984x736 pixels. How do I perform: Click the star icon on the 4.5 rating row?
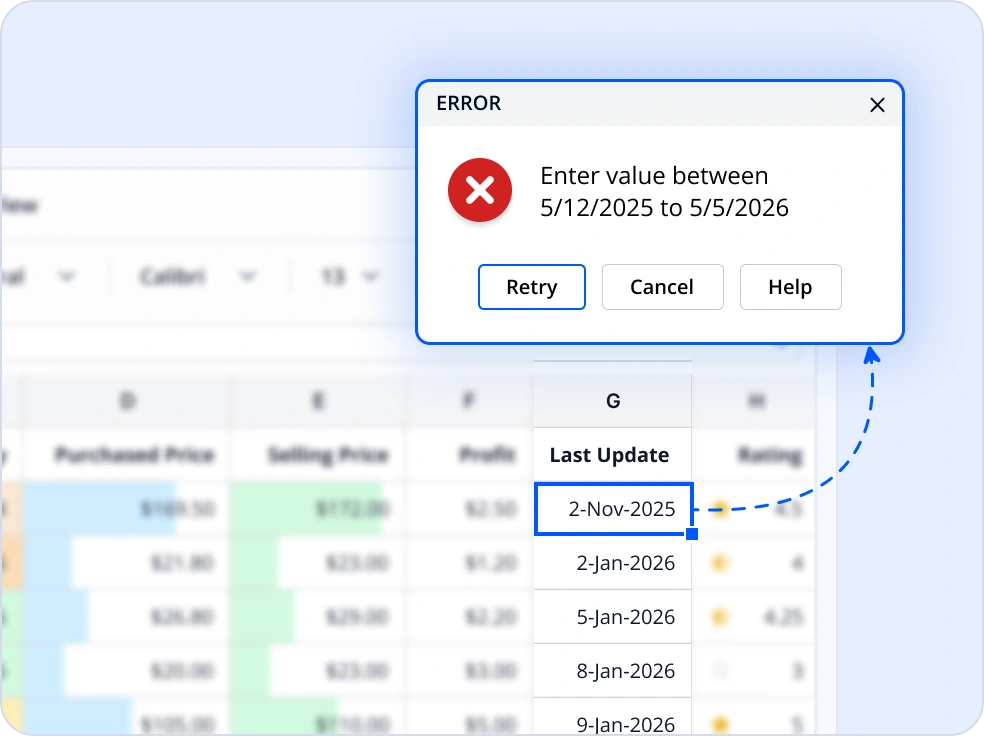720,508
